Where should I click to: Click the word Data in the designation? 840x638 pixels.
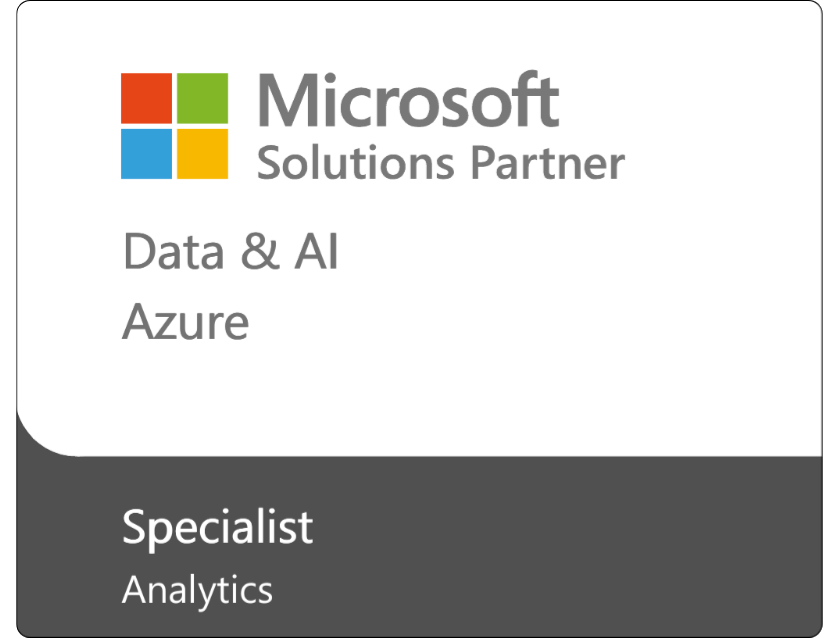tap(174, 251)
